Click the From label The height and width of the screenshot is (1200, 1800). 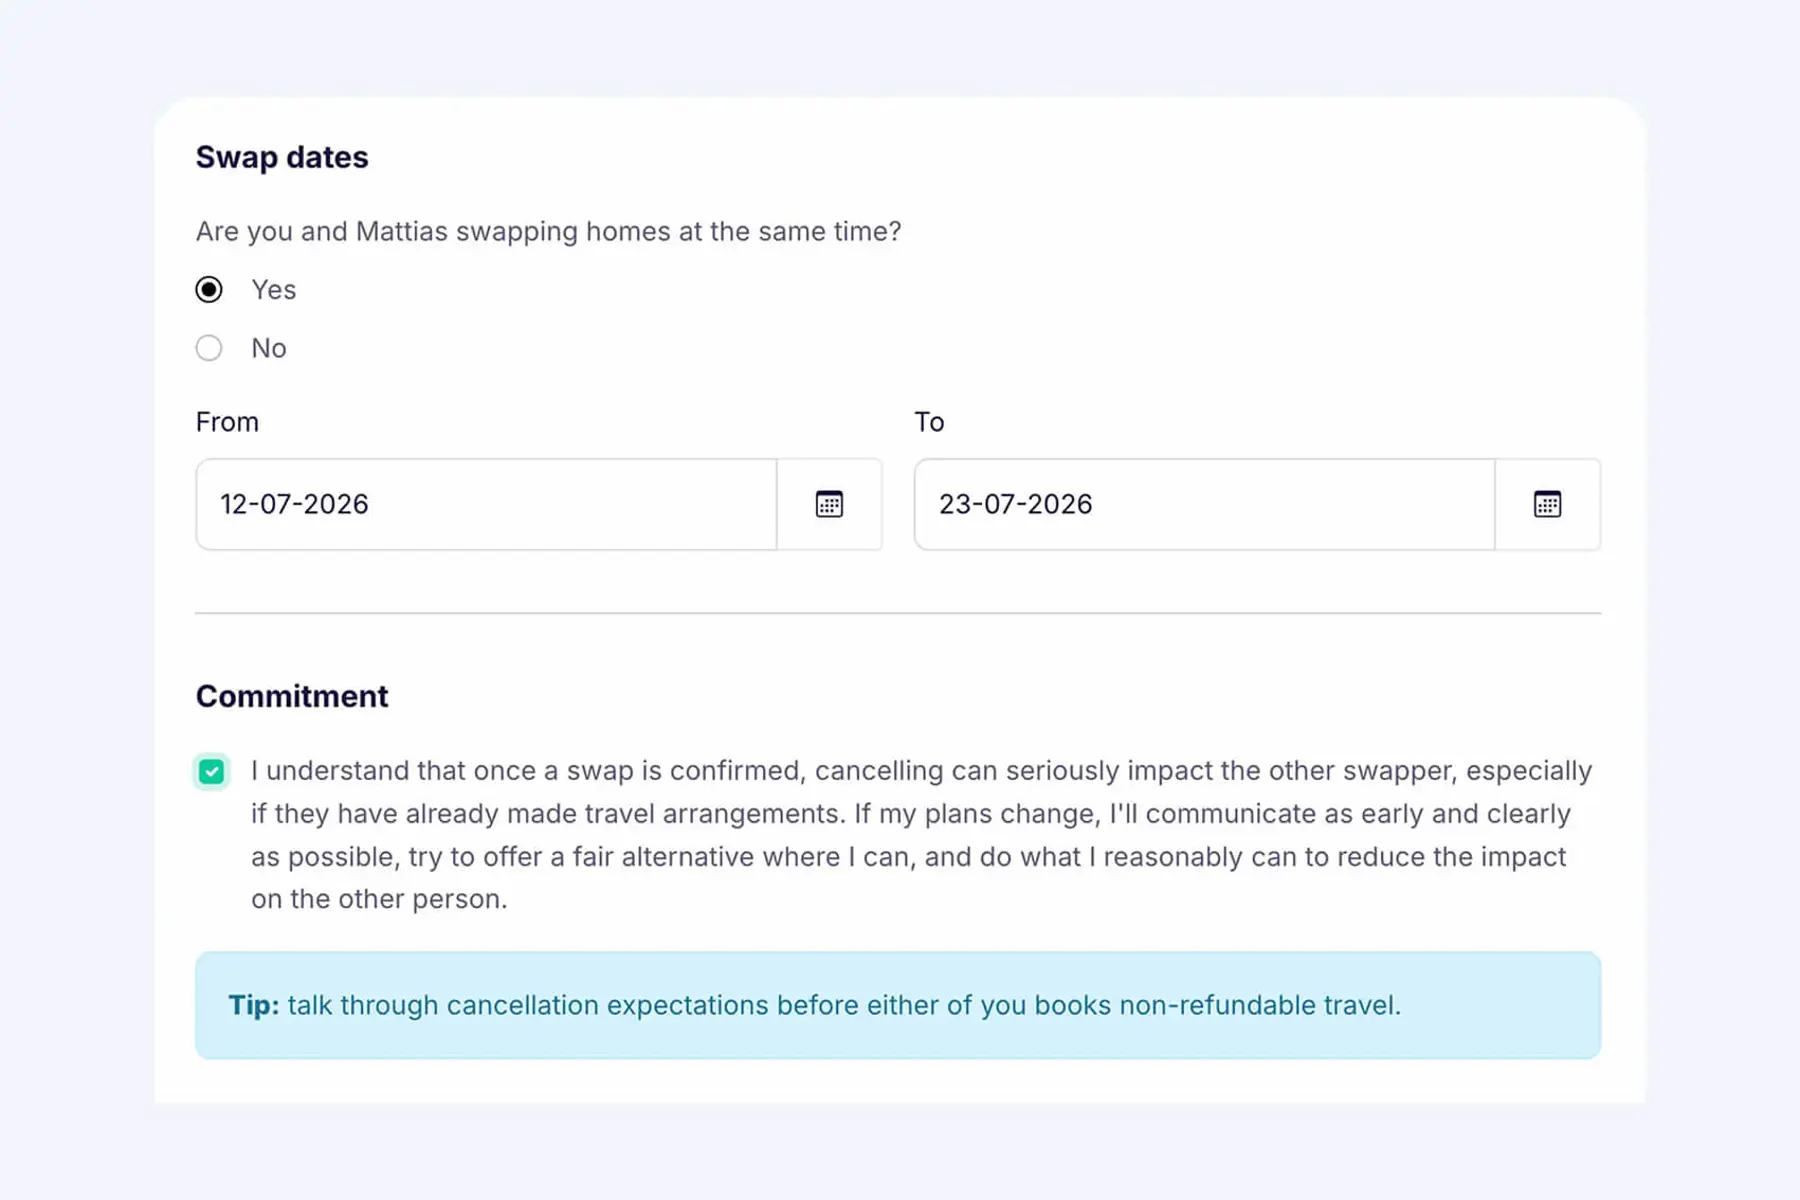point(227,422)
